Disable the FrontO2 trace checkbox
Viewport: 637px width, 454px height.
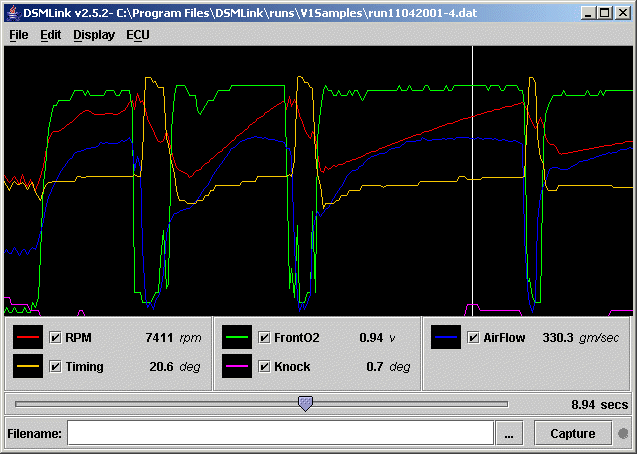click(264, 338)
